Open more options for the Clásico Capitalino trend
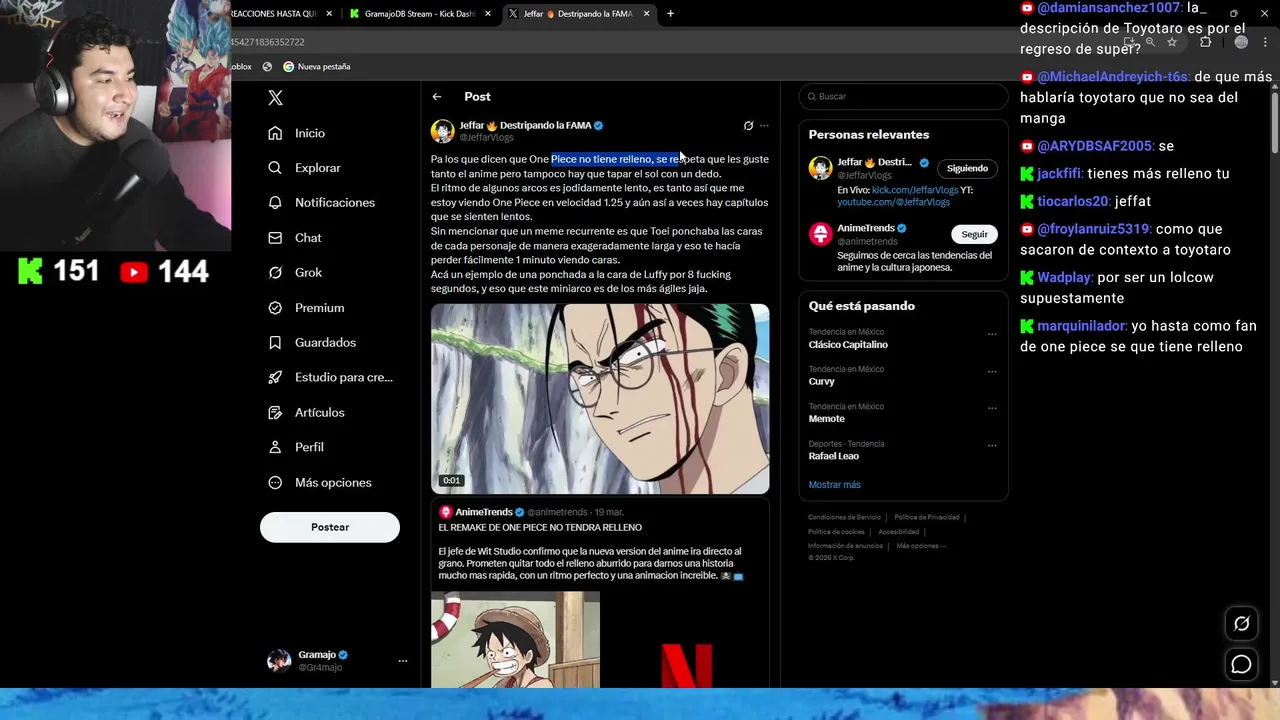The width and height of the screenshot is (1280, 720). 992,334
